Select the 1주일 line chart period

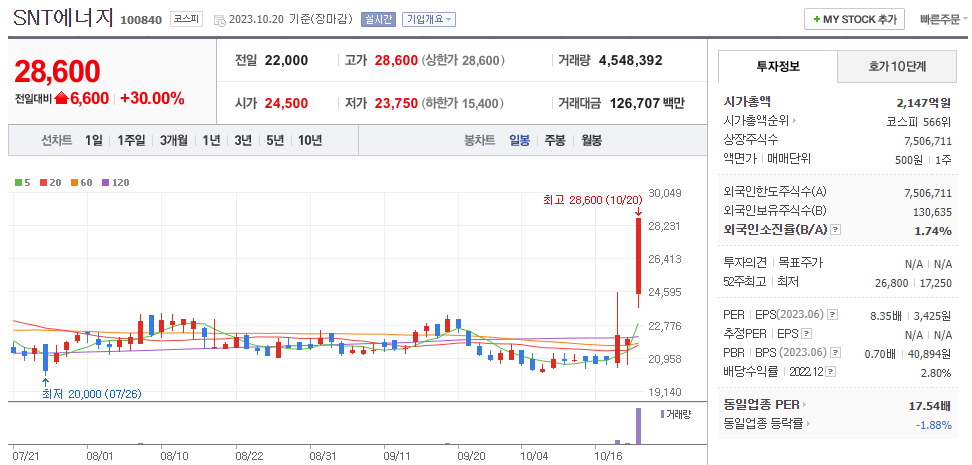(x=131, y=140)
